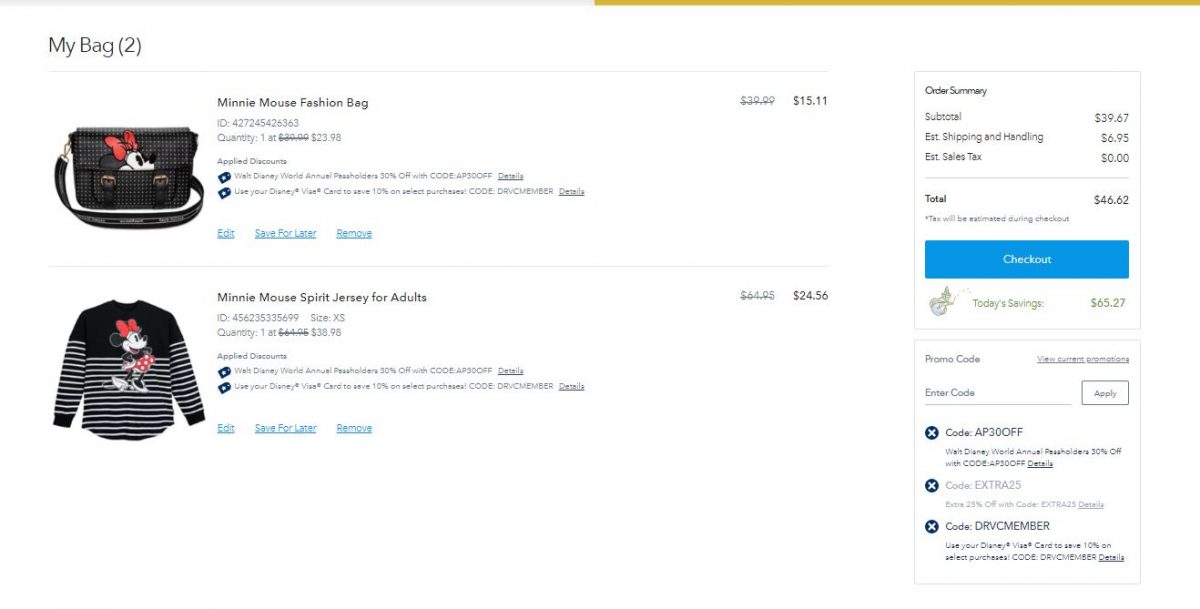
Task: Edit the Minnie Mouse Fashion Bag
Action: click(225, 232)
